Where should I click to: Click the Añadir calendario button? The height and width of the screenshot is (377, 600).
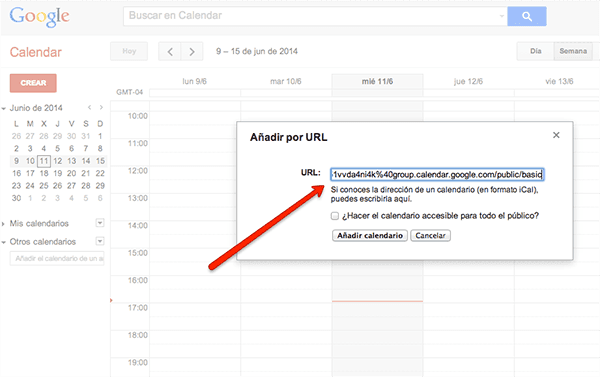coord(370,235)
